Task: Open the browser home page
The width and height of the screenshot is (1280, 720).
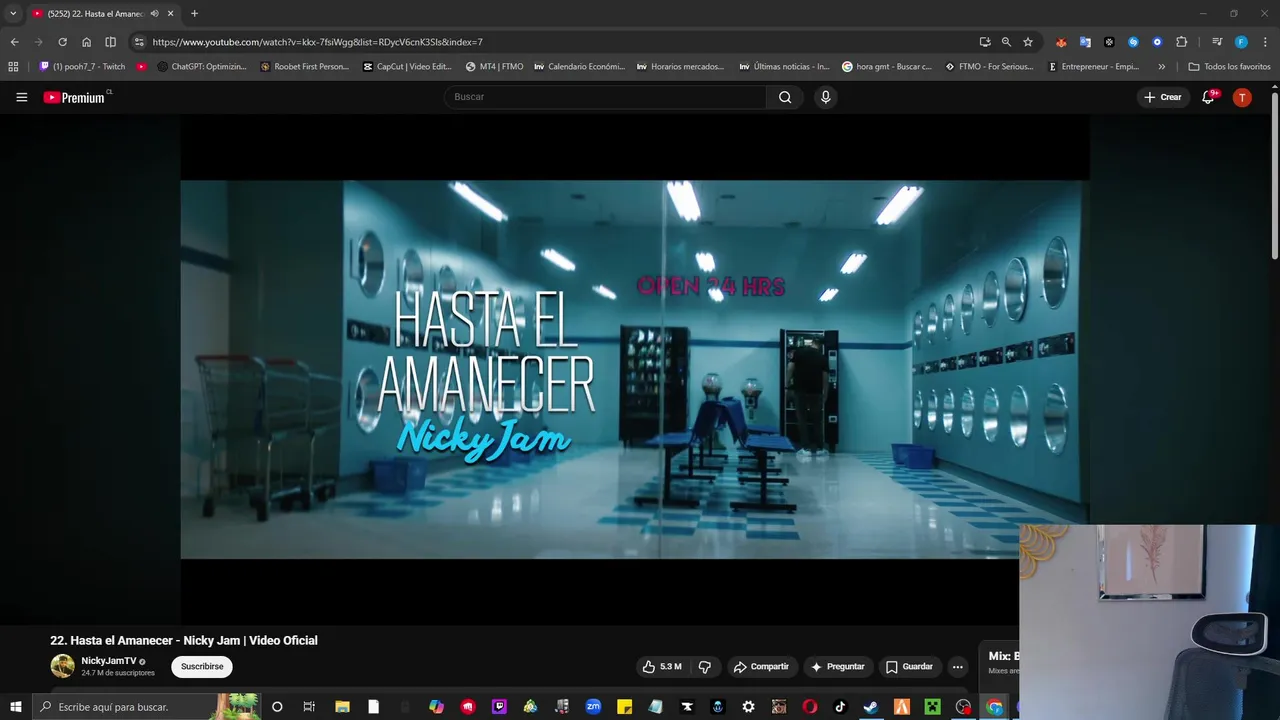Action: point(86,42)
